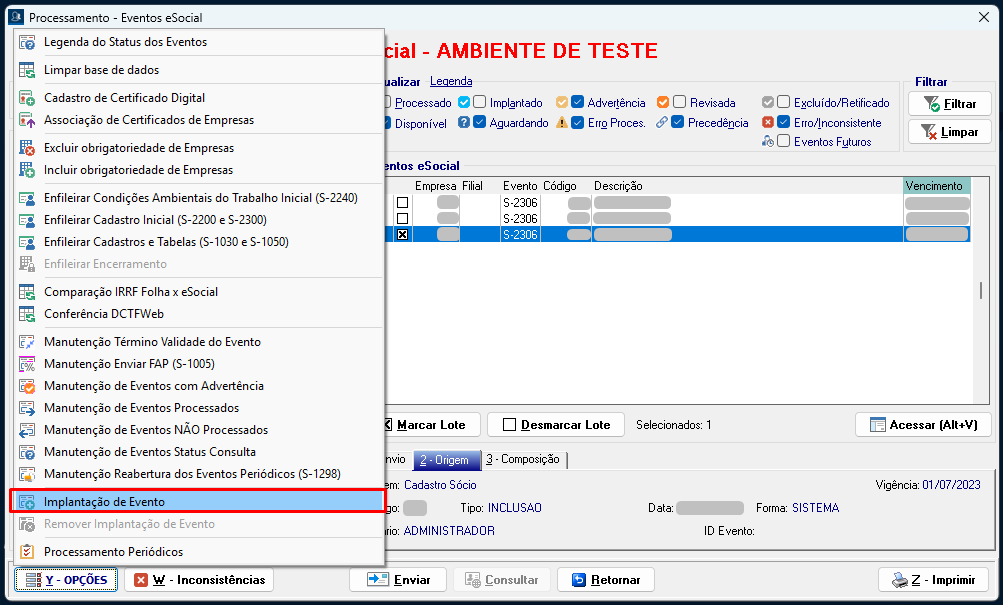The height and width of the screenshot is (605, 1003).
Task: Toggle the Revisada checkbox
Action: 680,102
